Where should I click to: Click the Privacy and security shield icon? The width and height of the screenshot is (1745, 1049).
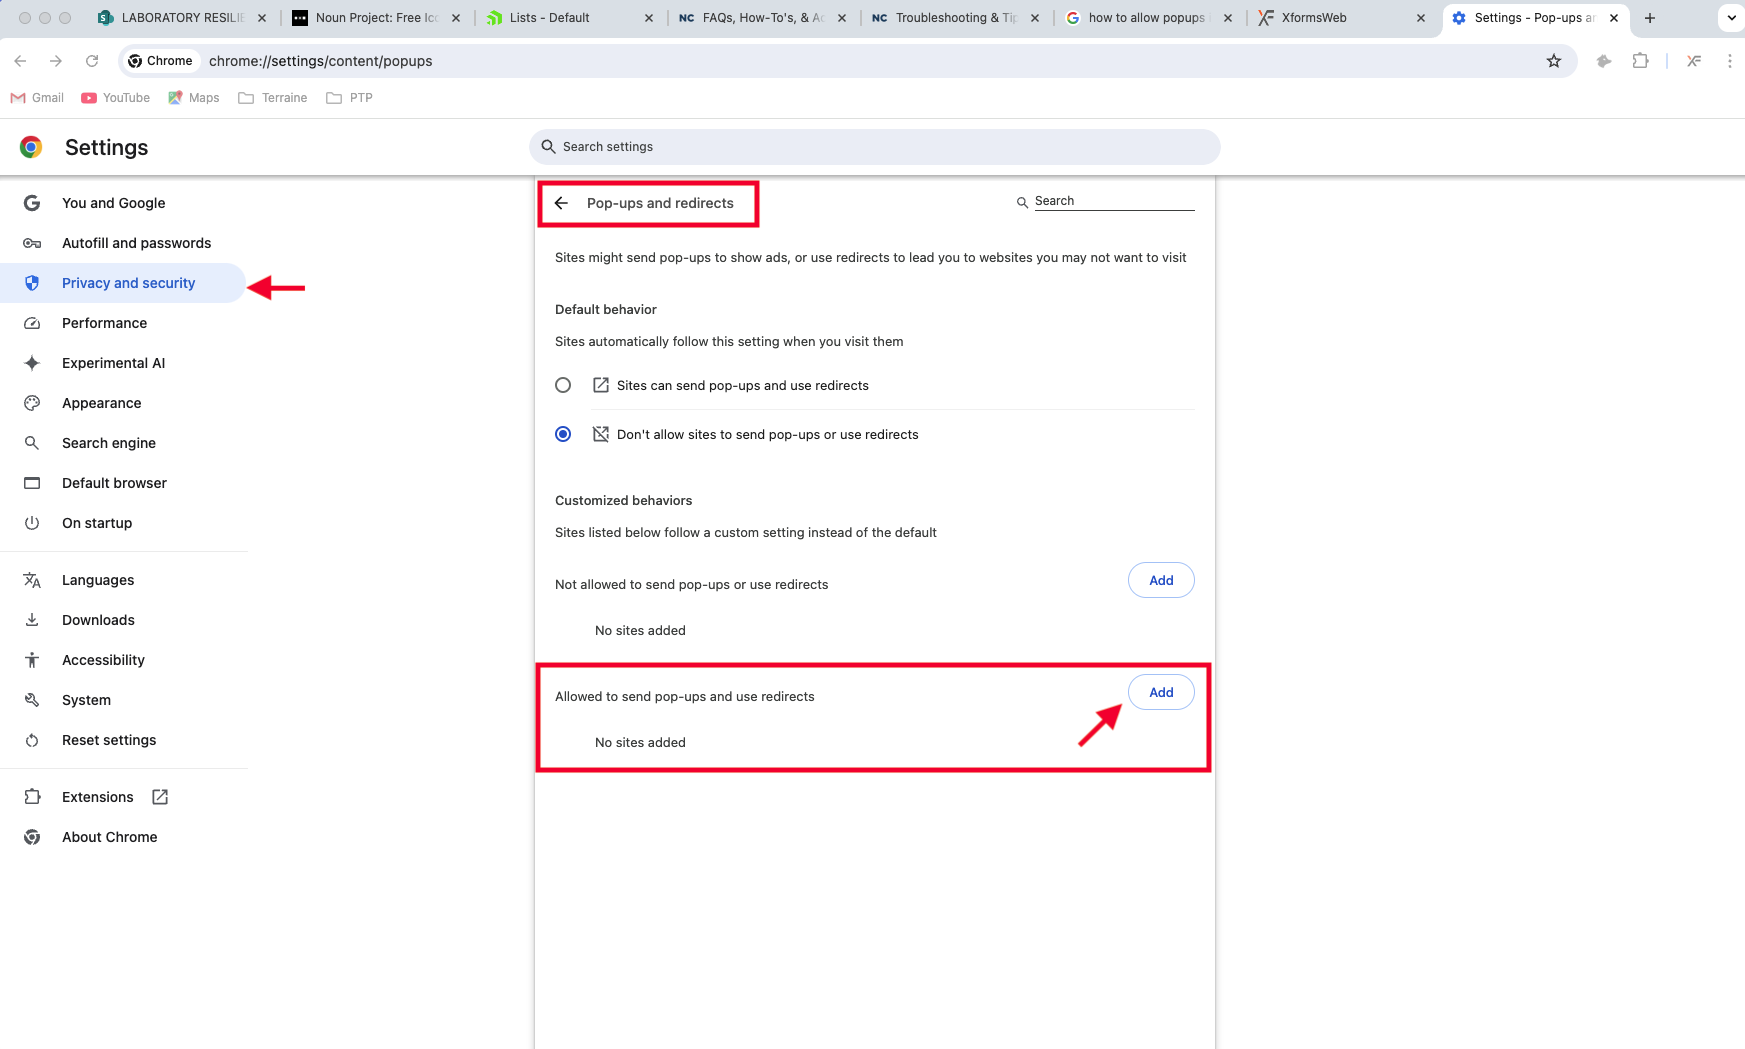(x=32, y=283)
